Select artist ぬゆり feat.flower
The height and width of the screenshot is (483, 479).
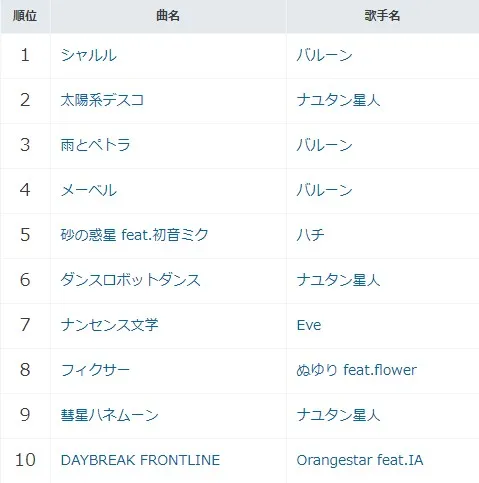click(x=356, y=370)
